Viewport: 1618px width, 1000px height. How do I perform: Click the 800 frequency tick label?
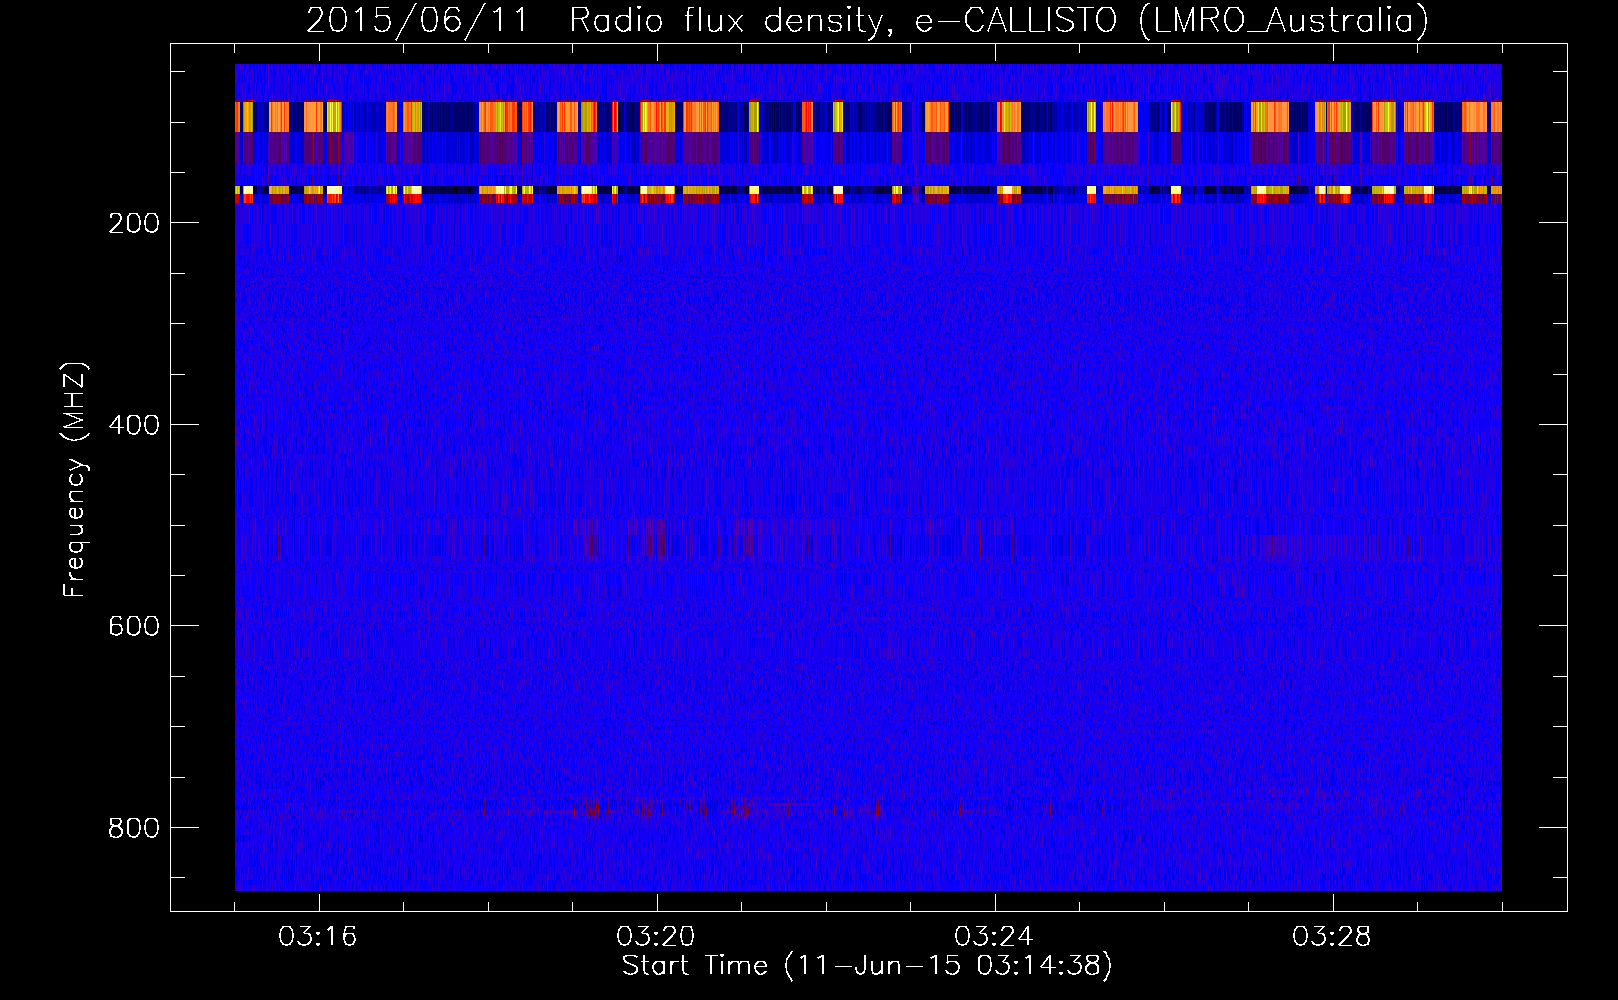pos(133,828)
